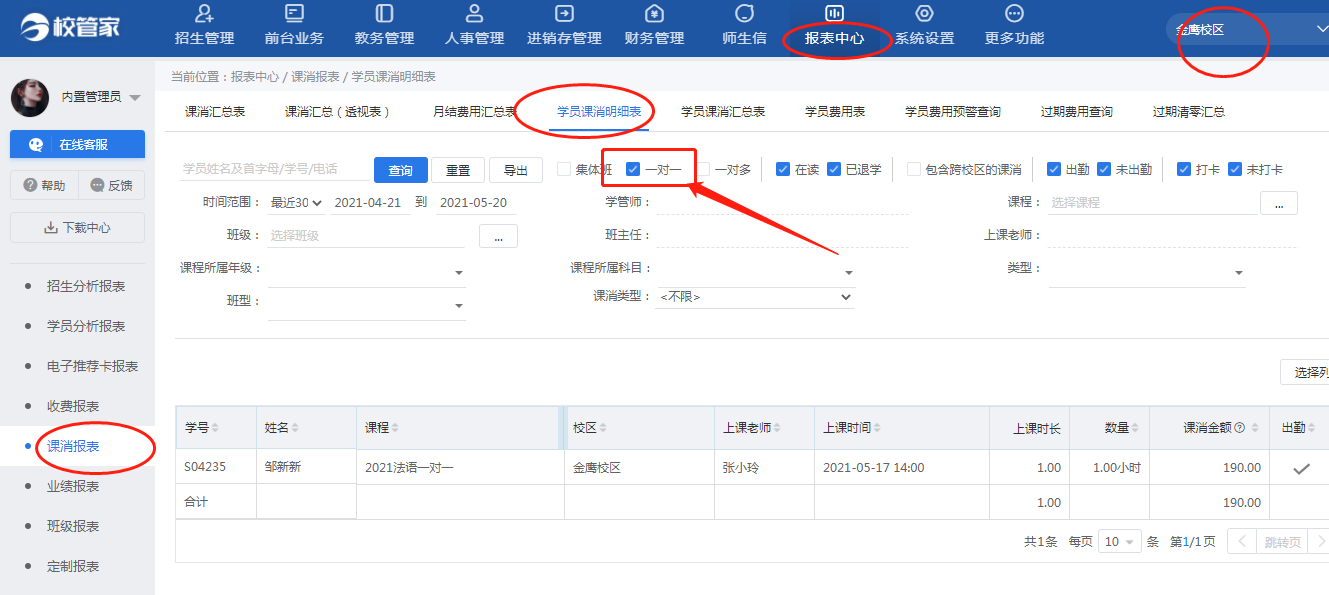
Task: Click the 校管家 logo
Action: 70,27
